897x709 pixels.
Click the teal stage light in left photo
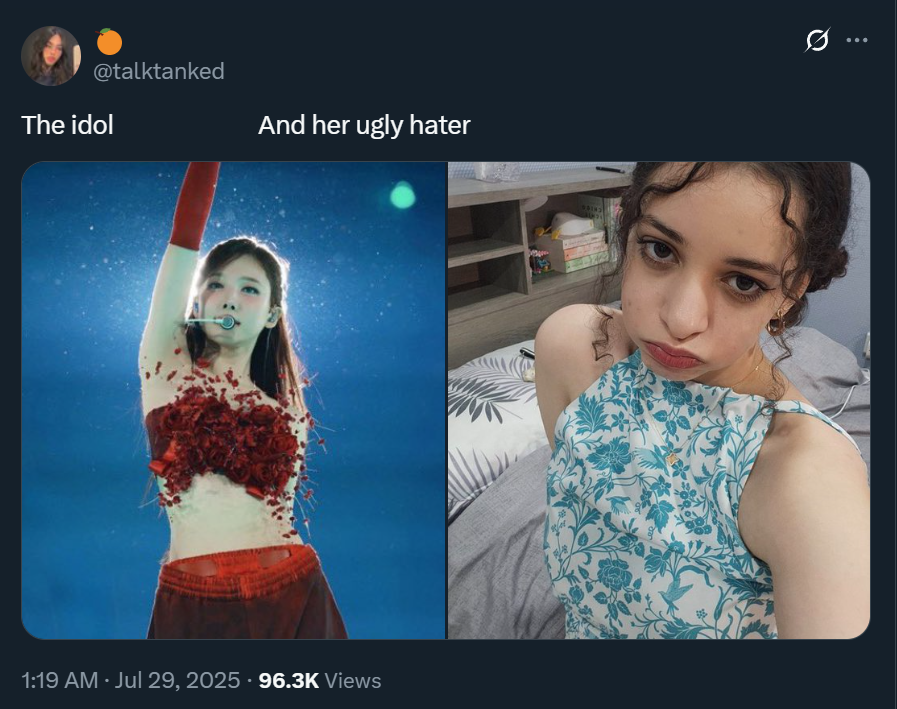coord(403,196)
